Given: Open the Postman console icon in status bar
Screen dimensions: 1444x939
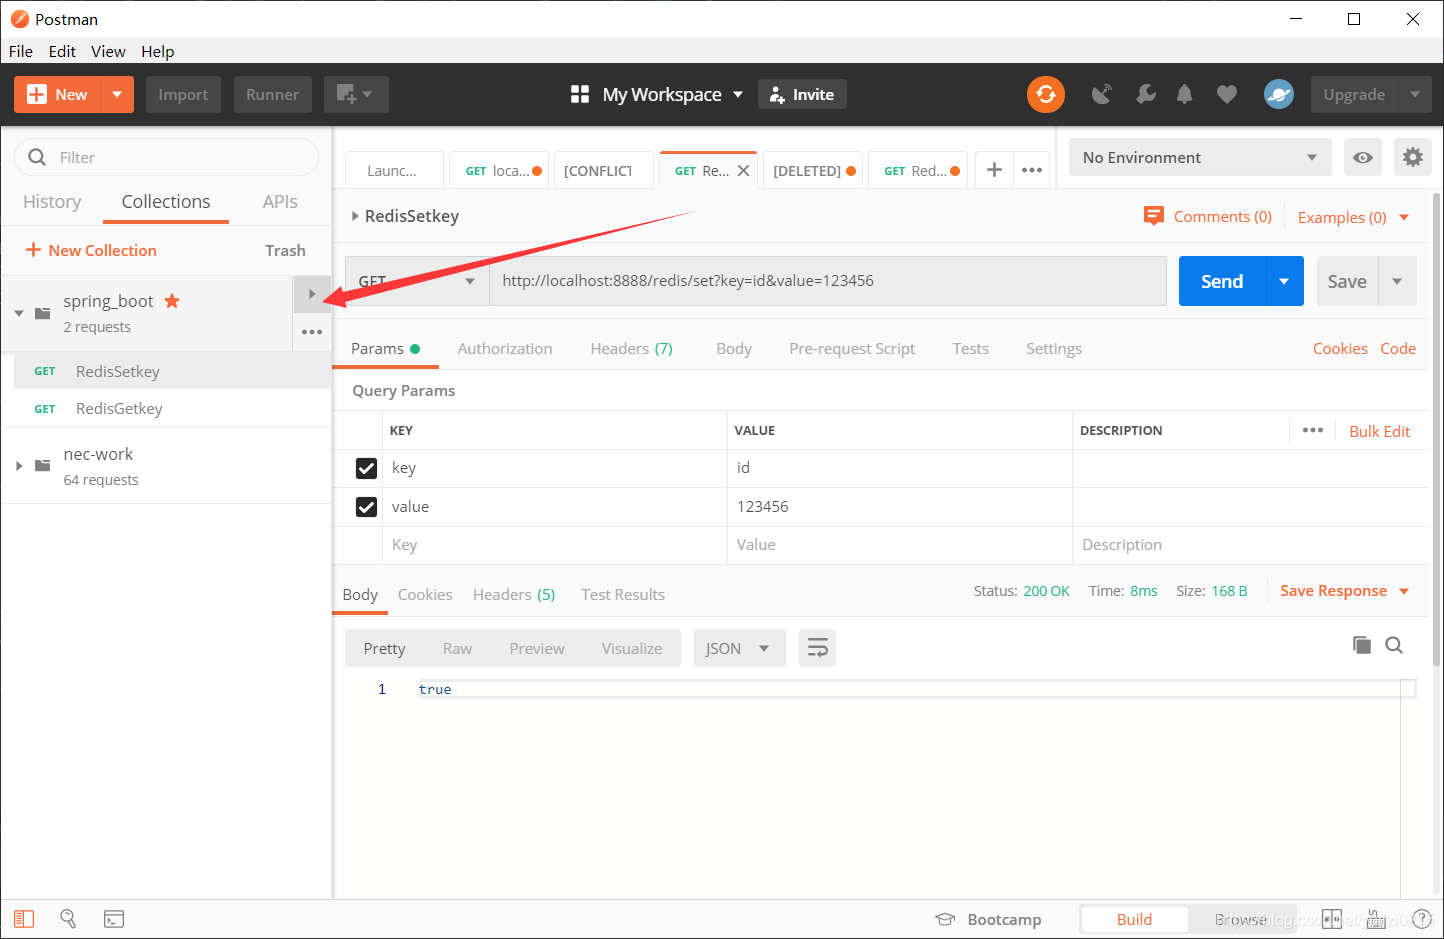Looking at the screenshot, I should [114, 919].
